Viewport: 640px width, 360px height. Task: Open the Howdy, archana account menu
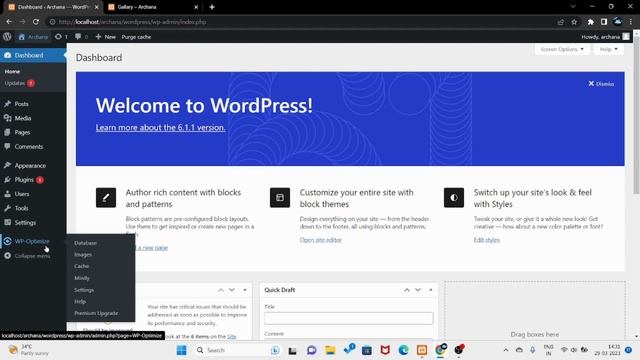coord(605,37)
